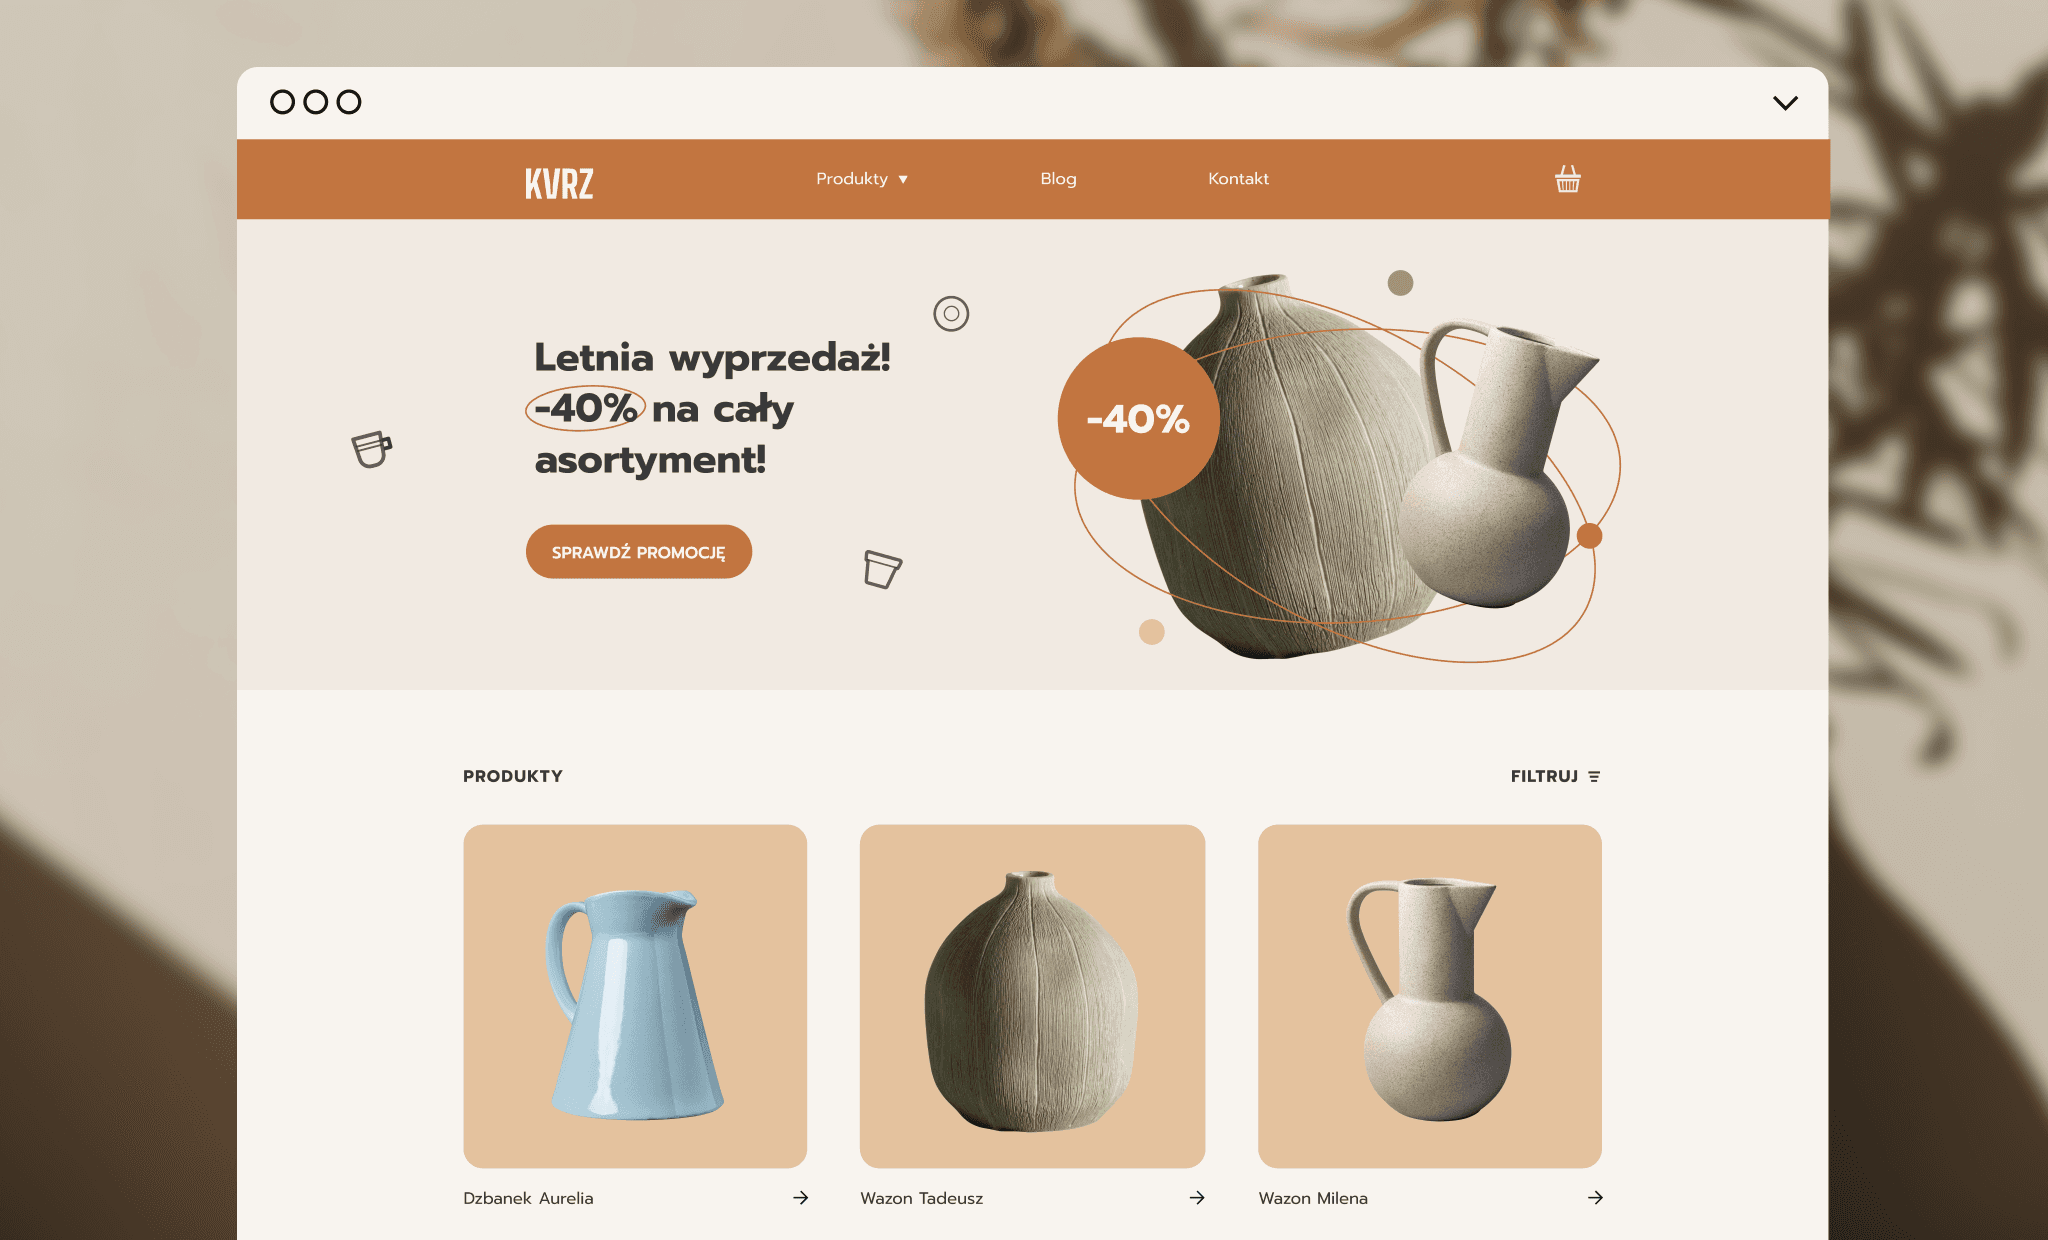
Task: Select the Wazon Milena pitcher thumbnail
Action: tap(1430, 996)
